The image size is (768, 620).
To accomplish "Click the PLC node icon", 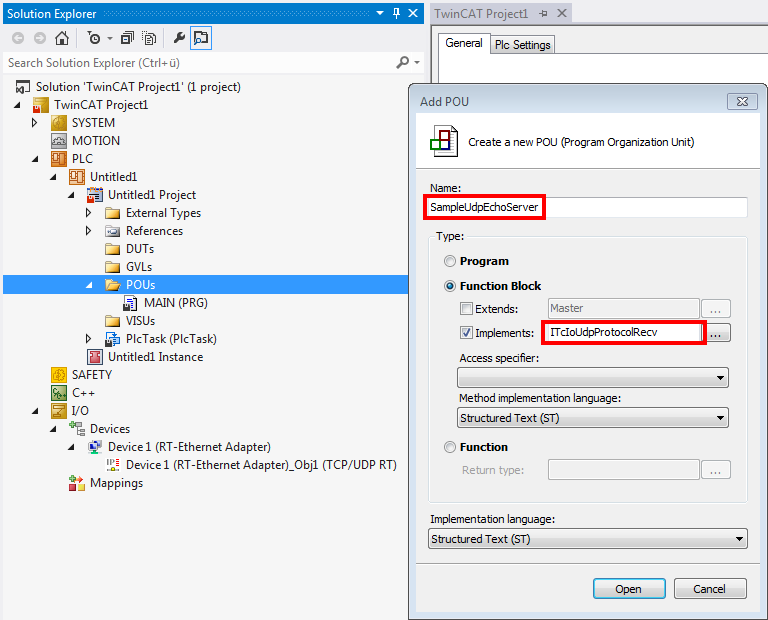I will [59, 159].
